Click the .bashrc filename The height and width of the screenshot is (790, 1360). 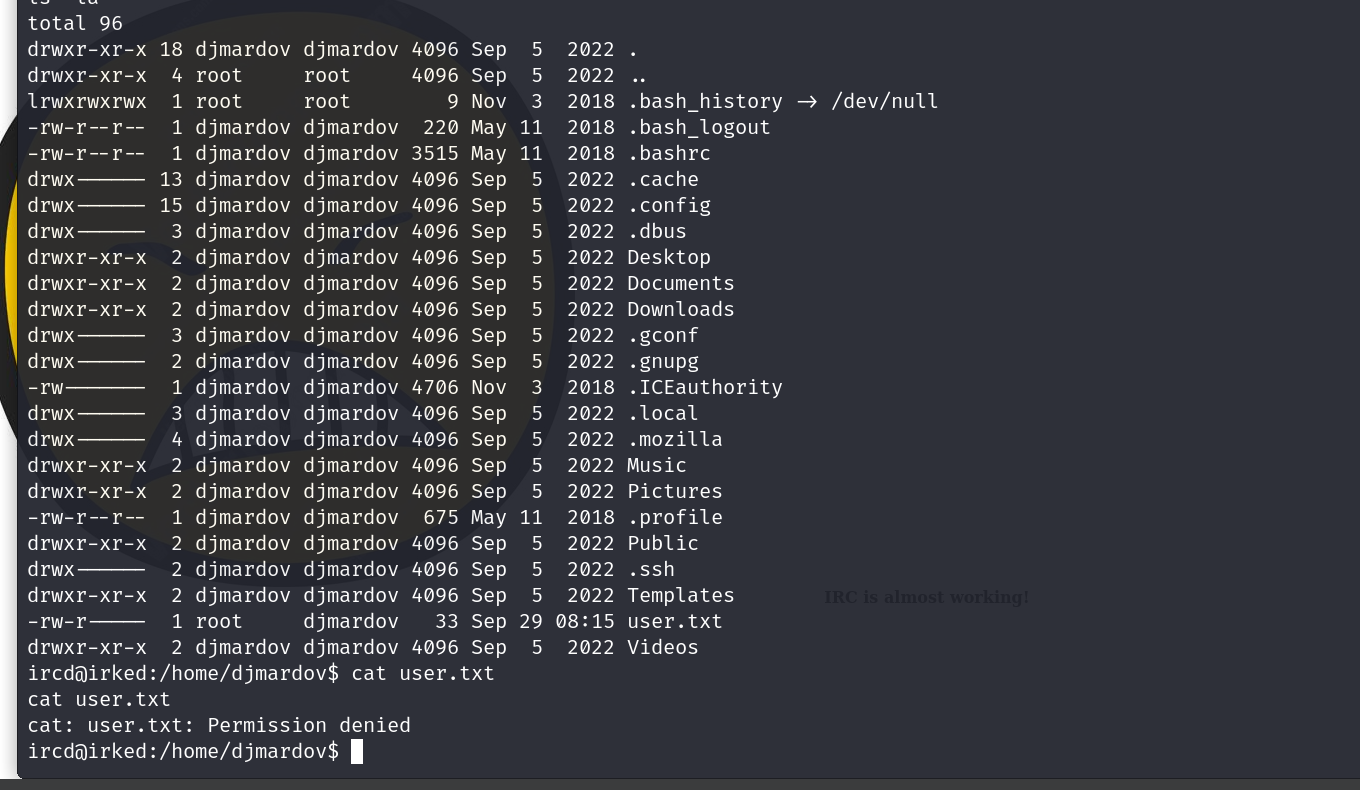(x=668, y=153)
